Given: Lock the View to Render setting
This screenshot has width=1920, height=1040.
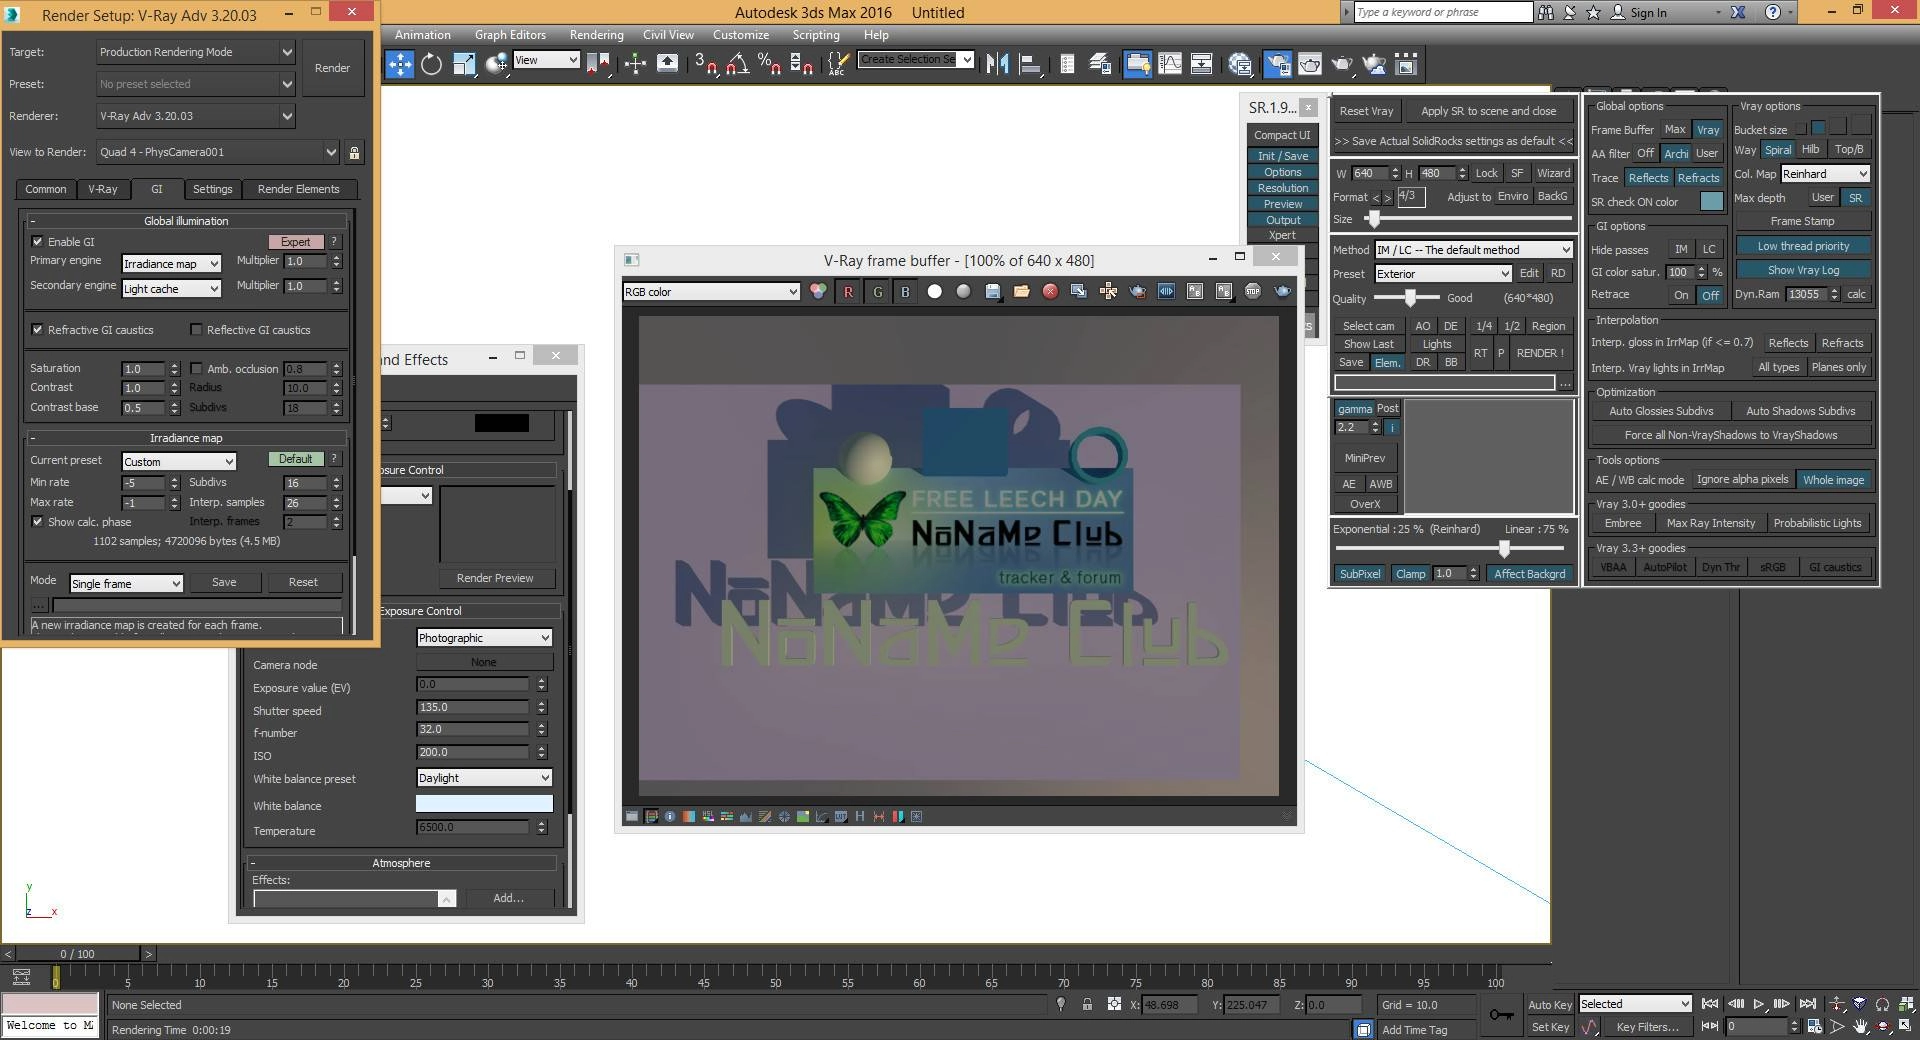Looking at the screenshot, I should 354,152.
